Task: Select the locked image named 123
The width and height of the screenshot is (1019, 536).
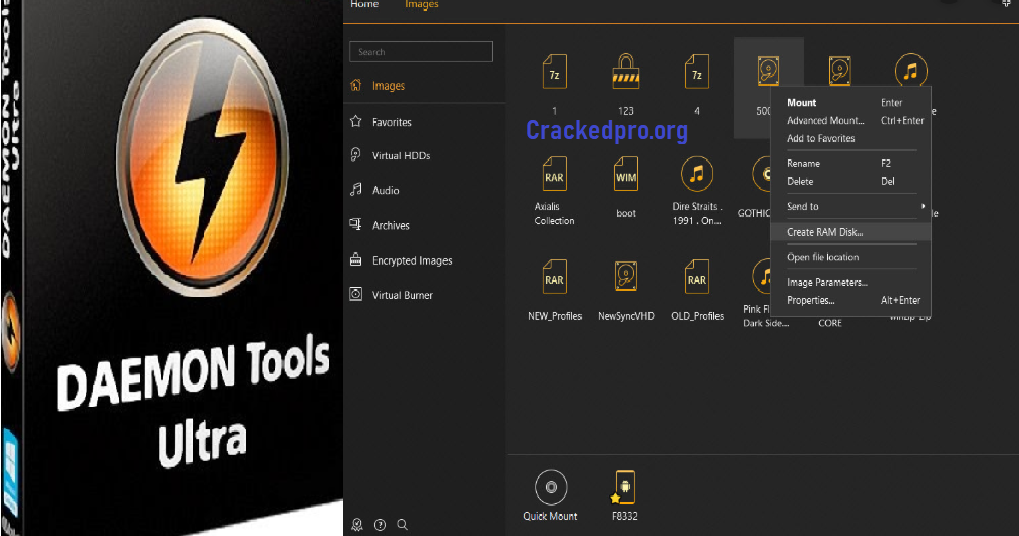Action: (x=626, y=71)
